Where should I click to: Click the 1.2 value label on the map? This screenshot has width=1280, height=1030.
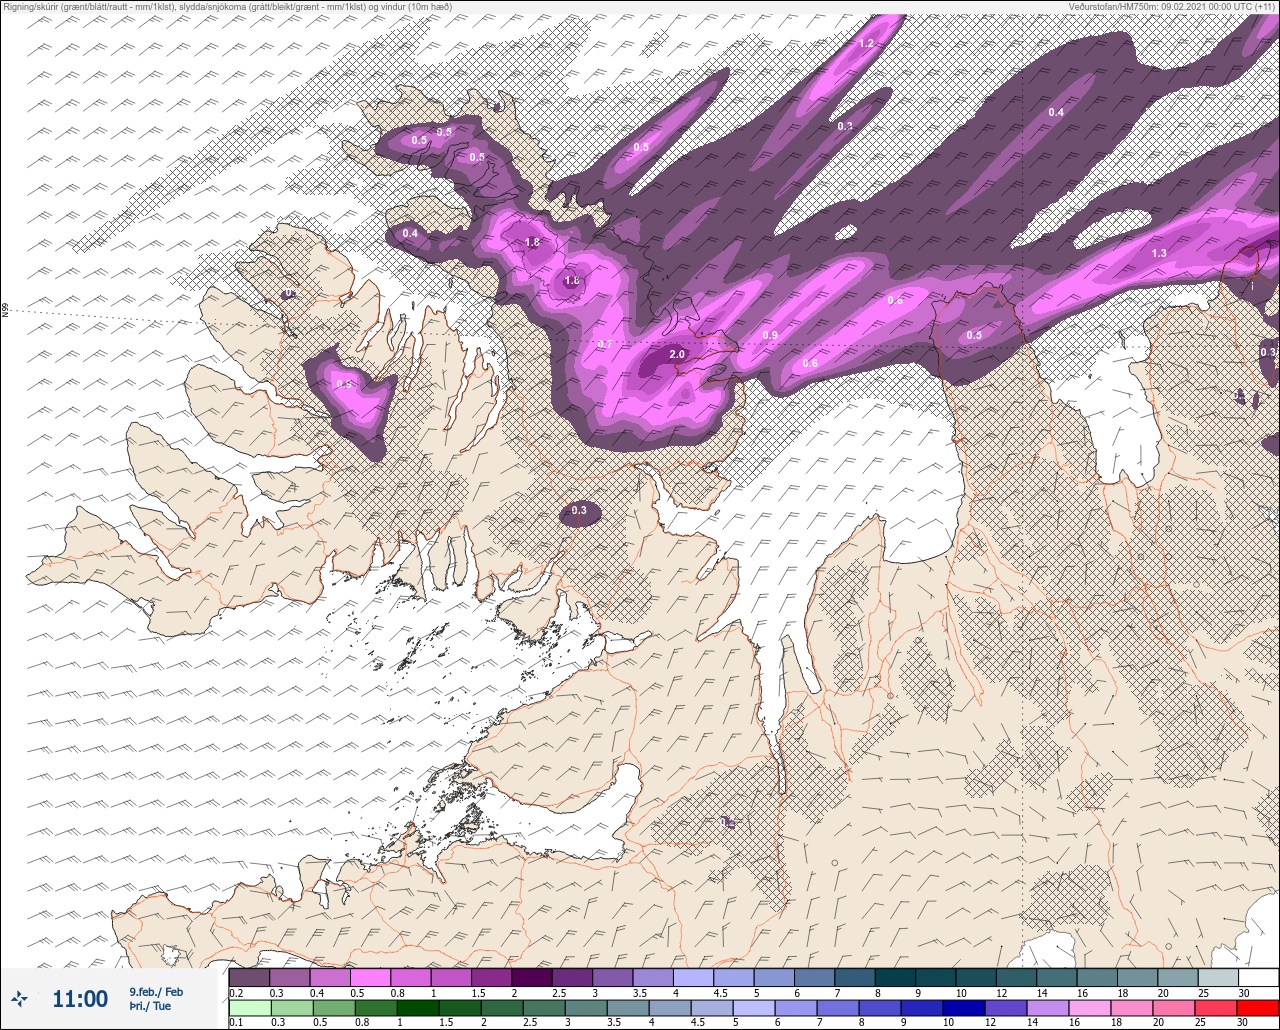(x=866, y=44)
